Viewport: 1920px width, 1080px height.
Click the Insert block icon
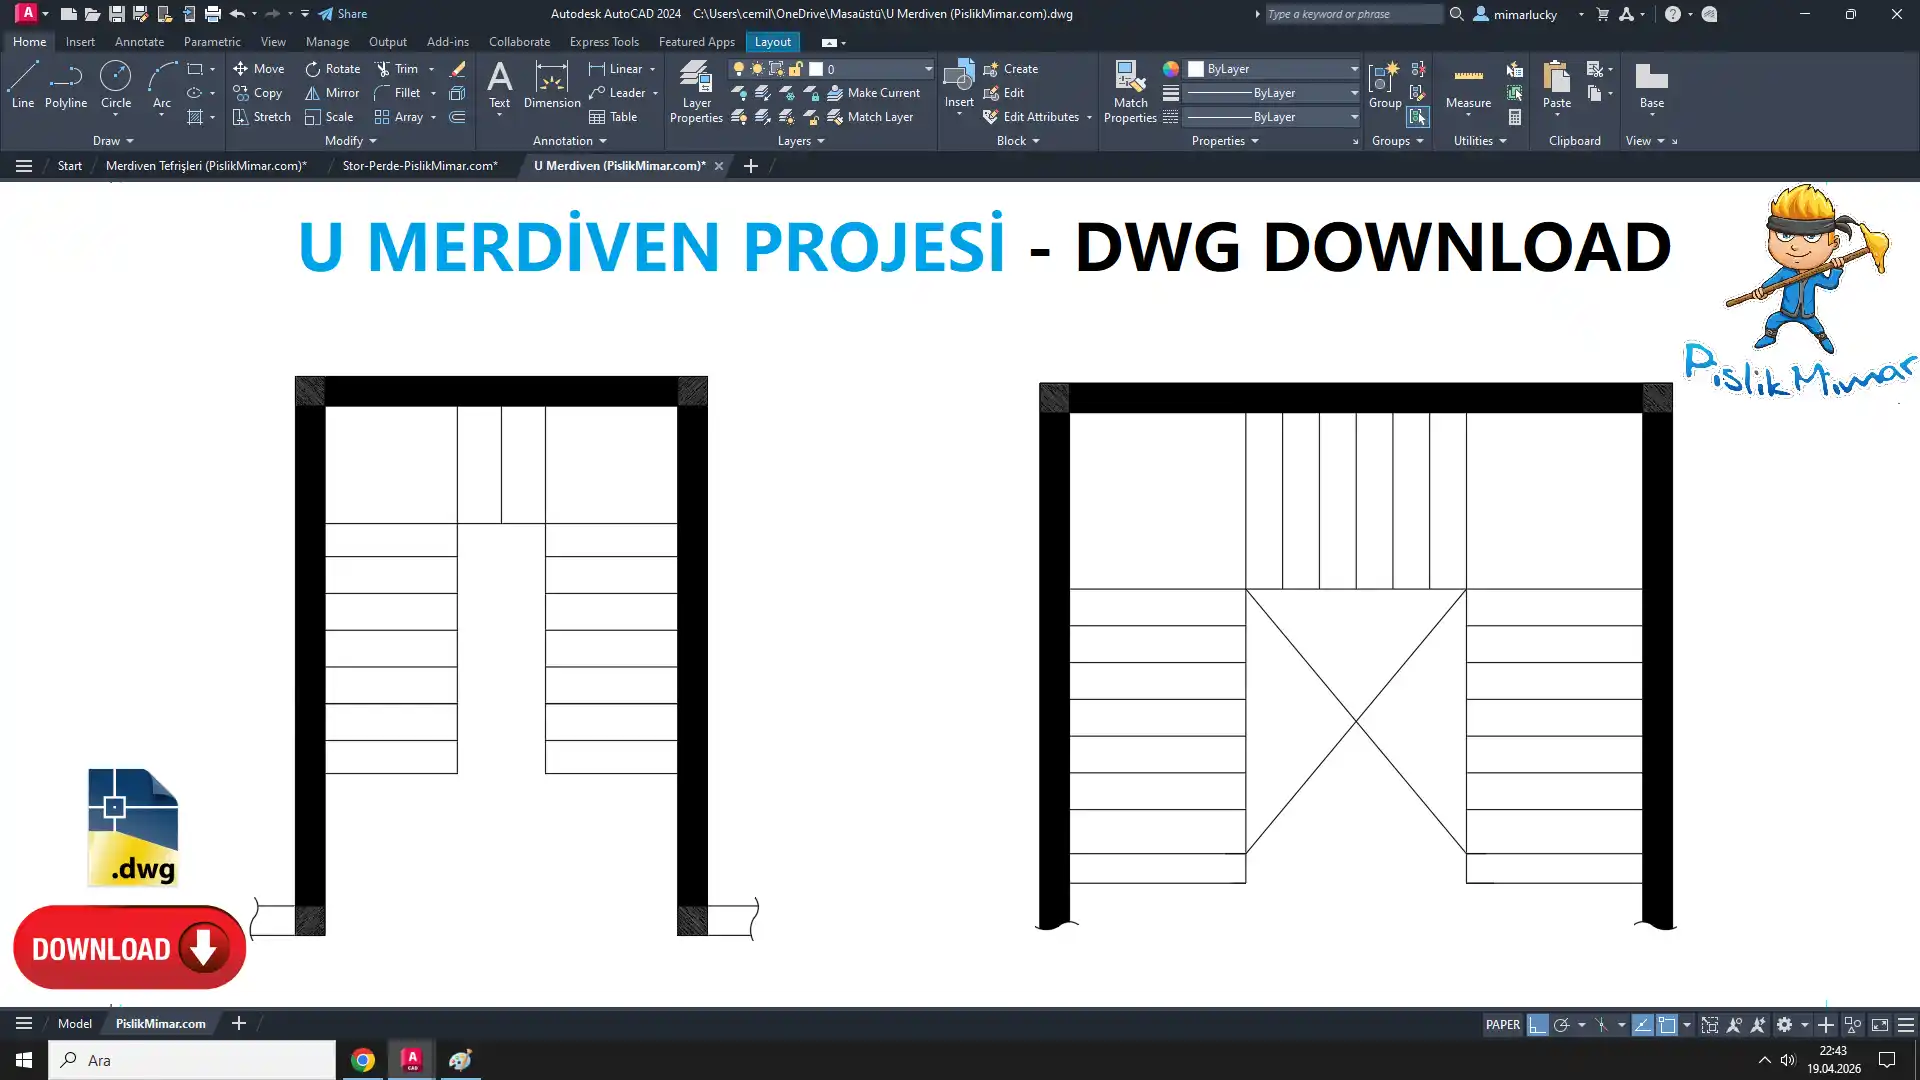[x=958, y=78]
